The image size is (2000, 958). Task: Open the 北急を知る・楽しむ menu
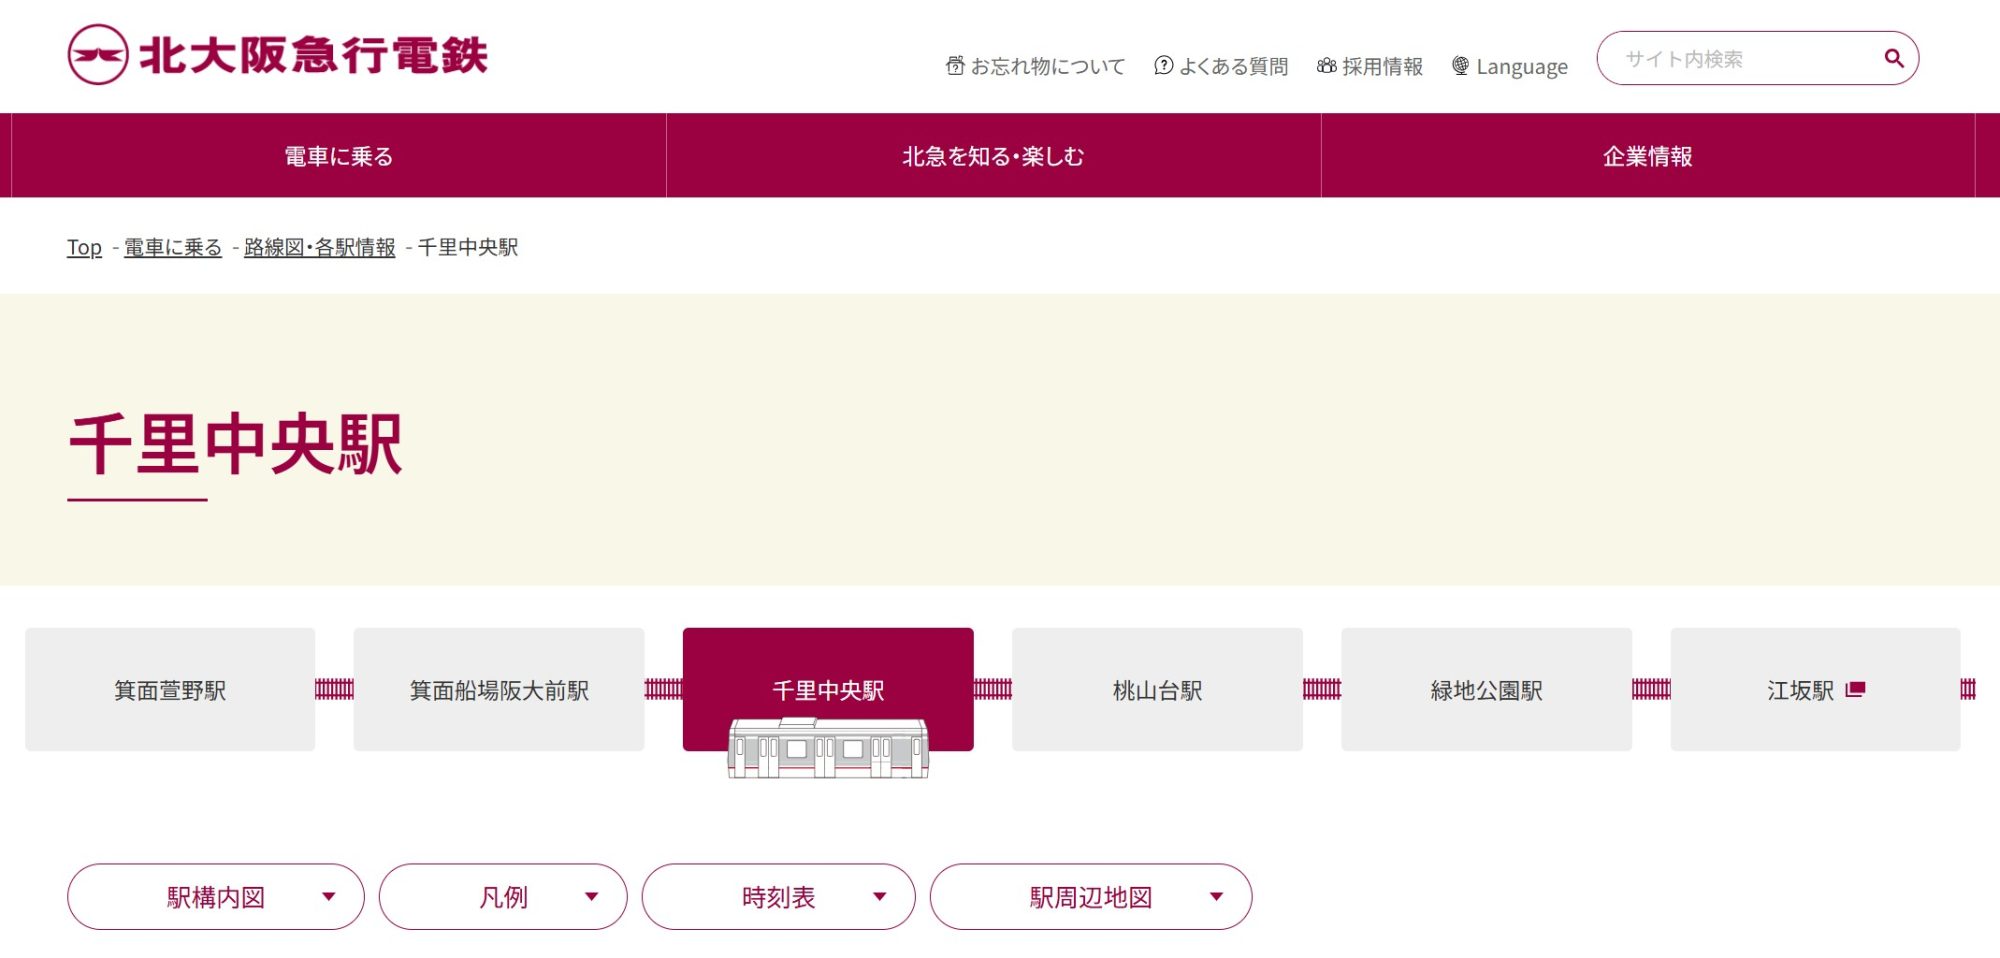click(993, 156)
